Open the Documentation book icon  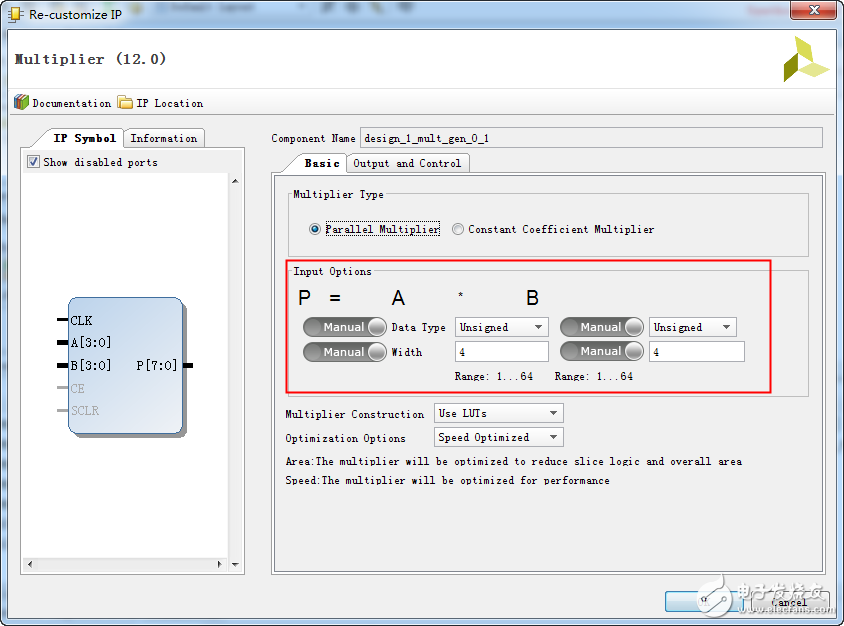point(22,103)
